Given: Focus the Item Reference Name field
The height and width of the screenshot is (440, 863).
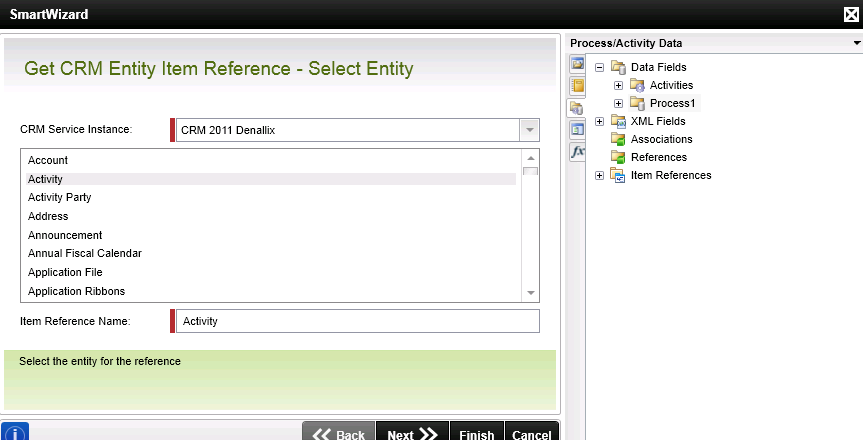Looking at the screenshot, I should coord(357,321).
